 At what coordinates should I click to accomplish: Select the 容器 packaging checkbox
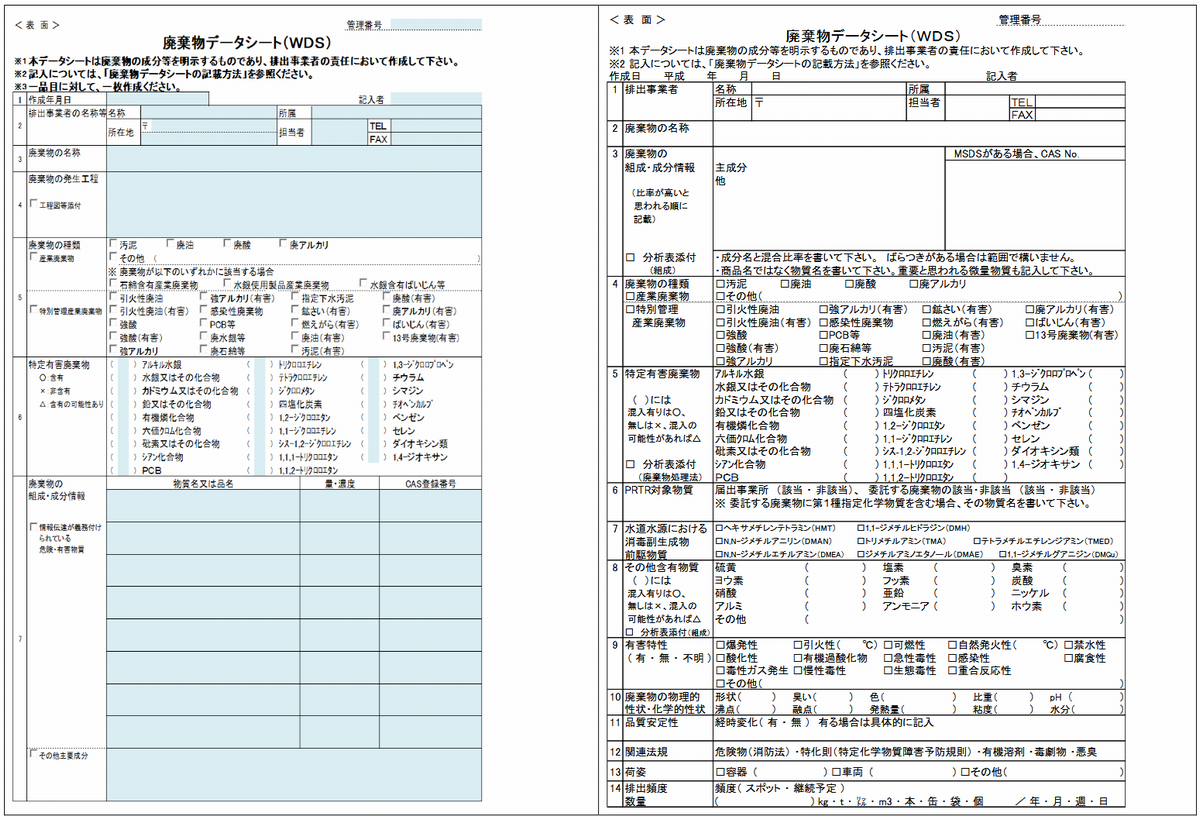click(720, 772)
